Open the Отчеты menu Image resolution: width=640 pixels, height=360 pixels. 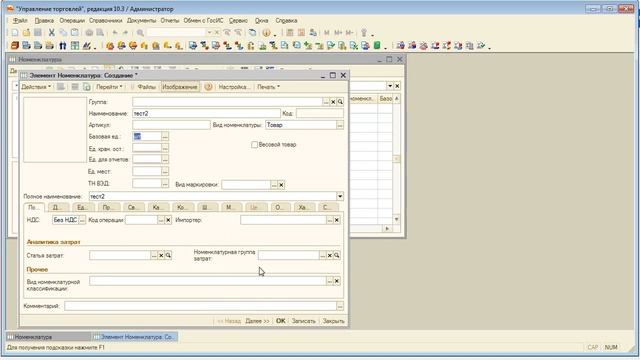point(170,20)
